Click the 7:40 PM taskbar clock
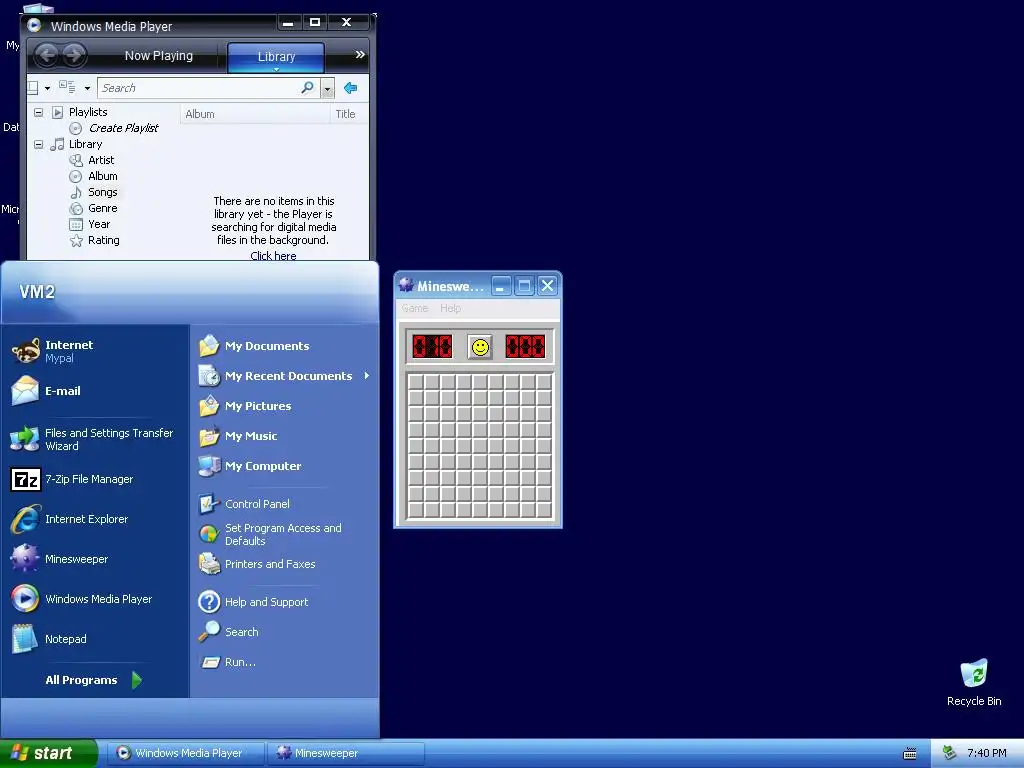 pos(986,753)
